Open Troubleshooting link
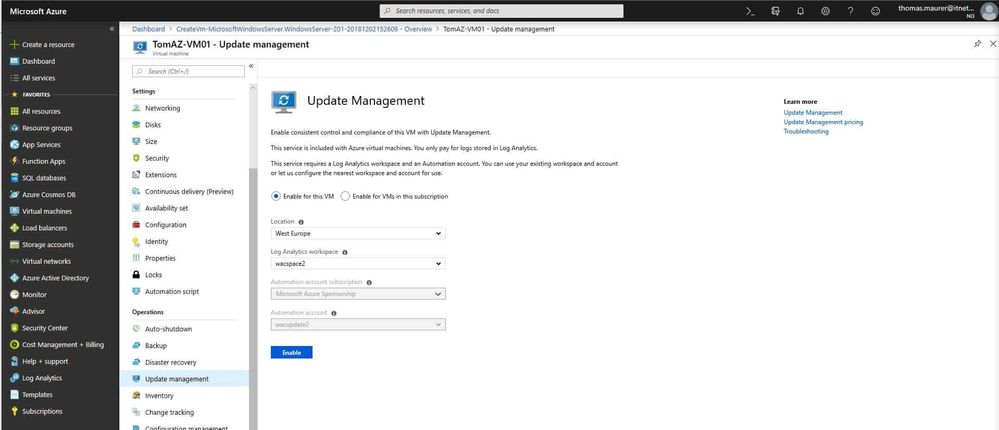The image size is (999, 430). (x=806, y=131)
